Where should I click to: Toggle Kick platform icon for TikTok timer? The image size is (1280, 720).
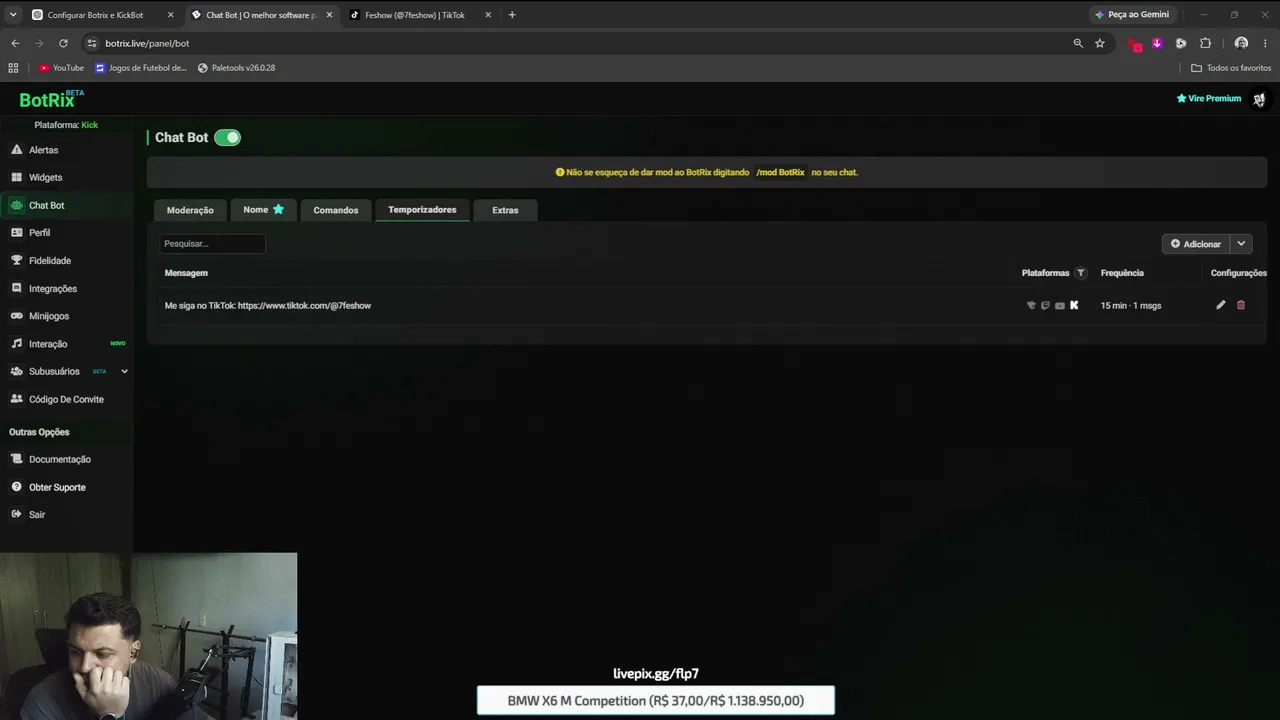[x=1074, y=305]
